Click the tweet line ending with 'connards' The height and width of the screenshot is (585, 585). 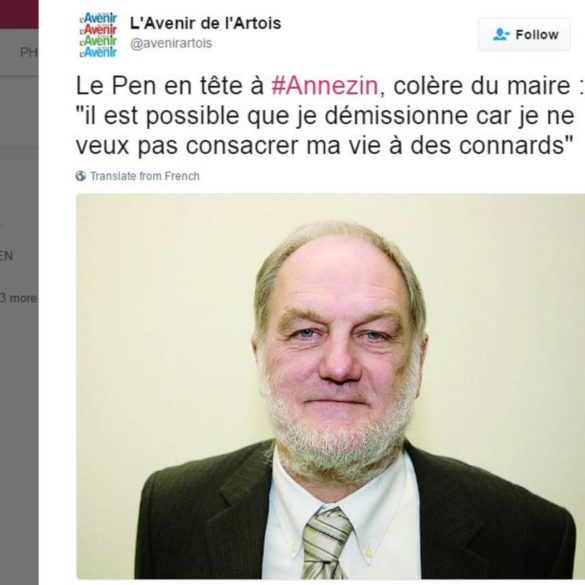[324, 146]
